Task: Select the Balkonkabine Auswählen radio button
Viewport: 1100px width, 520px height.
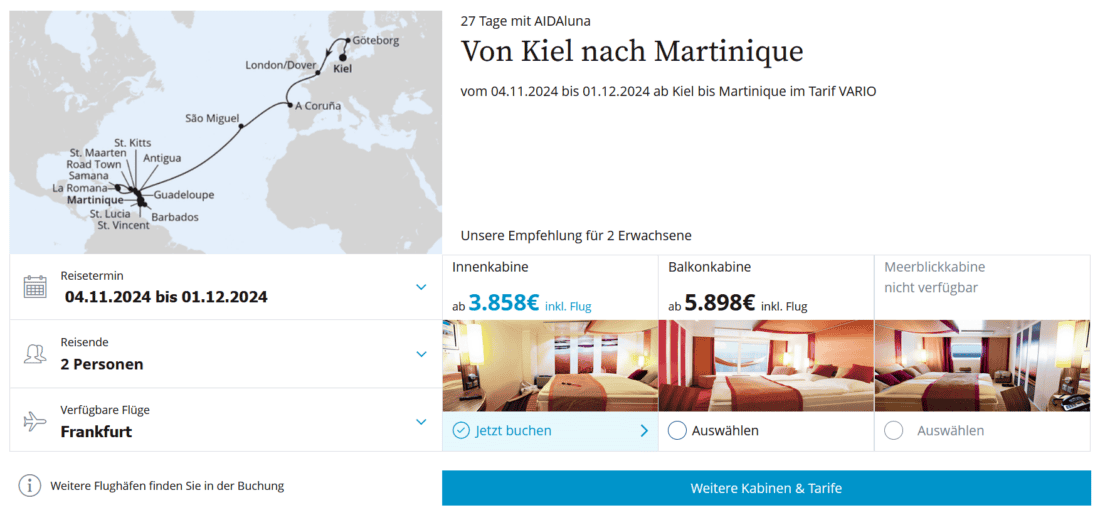Action: click(677, 431)
